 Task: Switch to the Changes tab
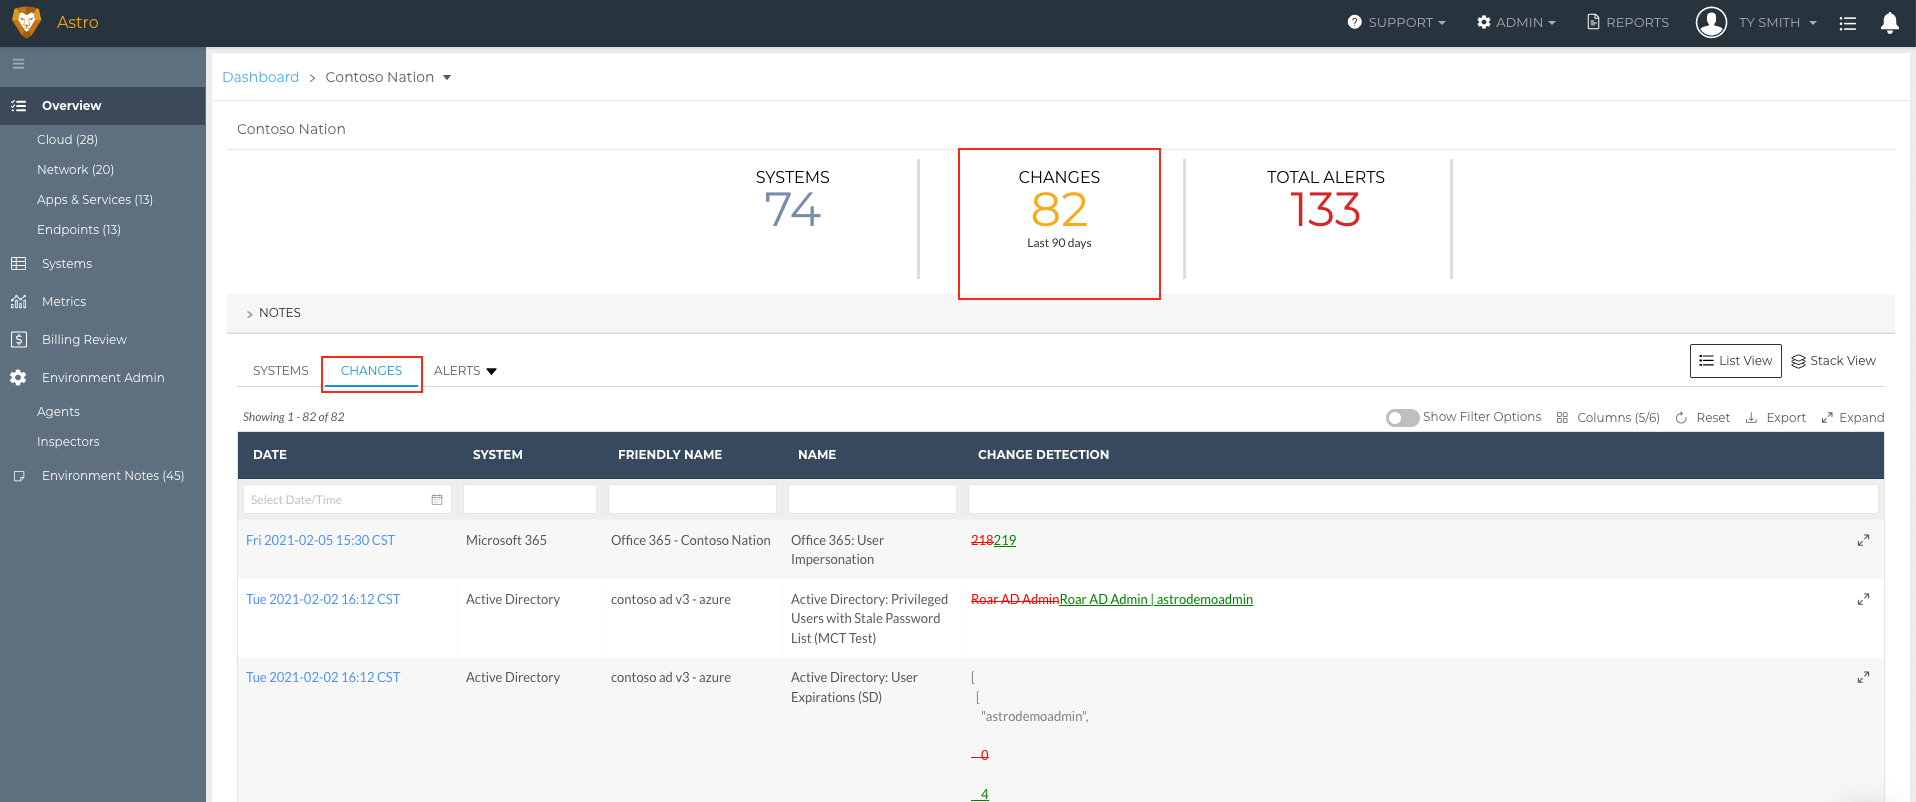click(x=371, y=371)
